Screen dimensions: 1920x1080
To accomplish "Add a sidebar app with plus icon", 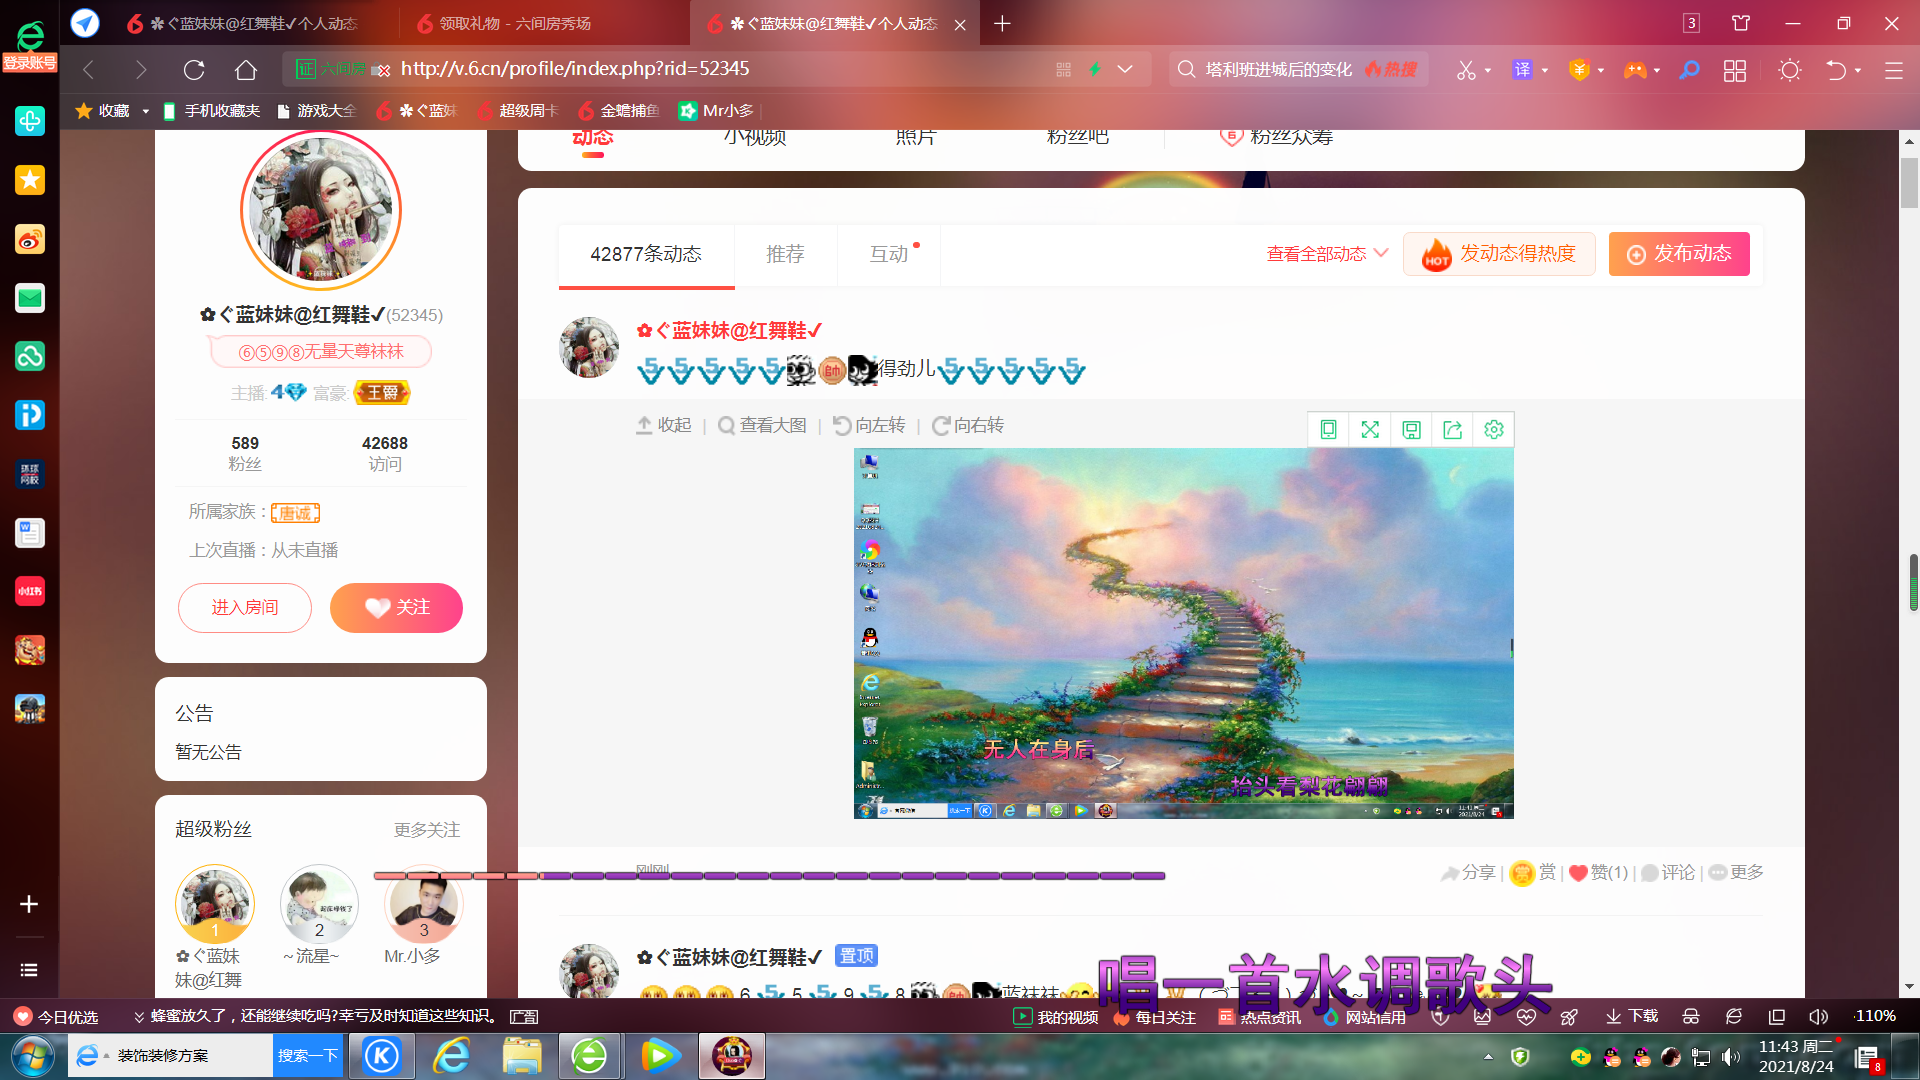I will 29,904.
